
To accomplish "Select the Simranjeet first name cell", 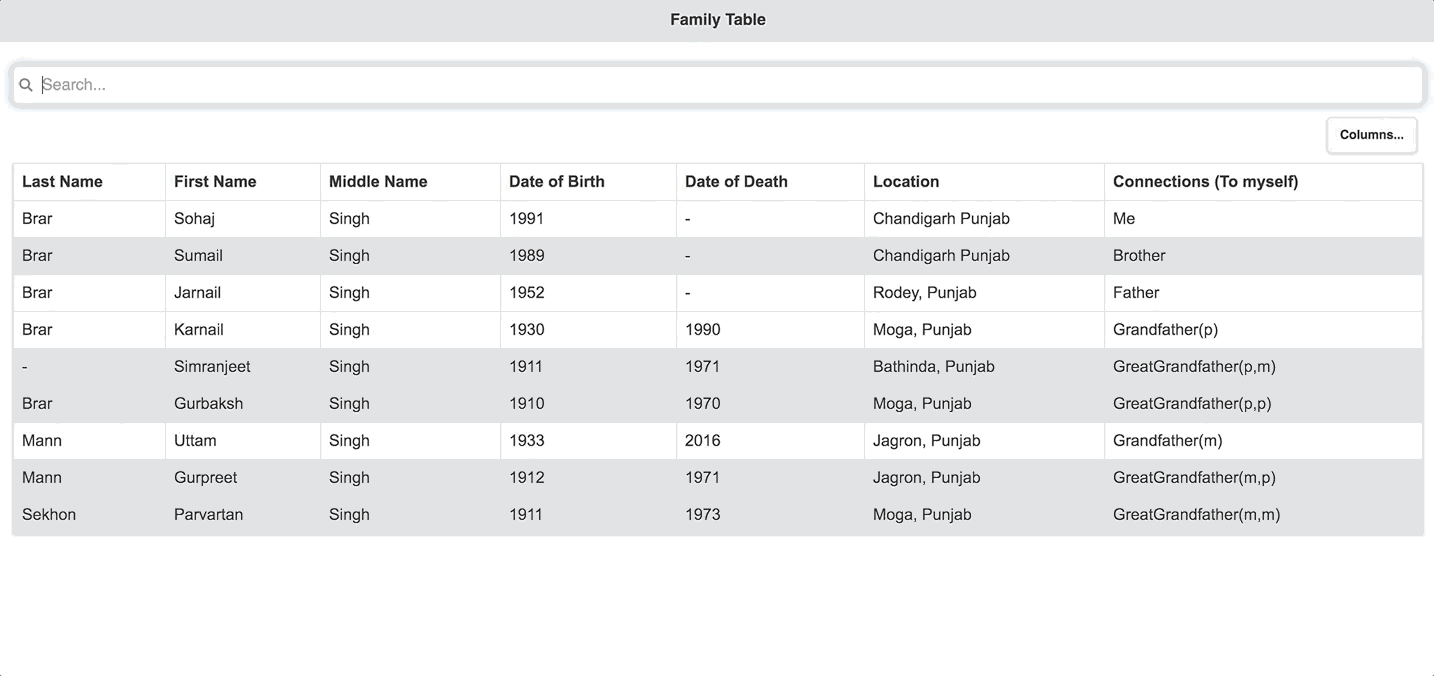I will 212,367.
